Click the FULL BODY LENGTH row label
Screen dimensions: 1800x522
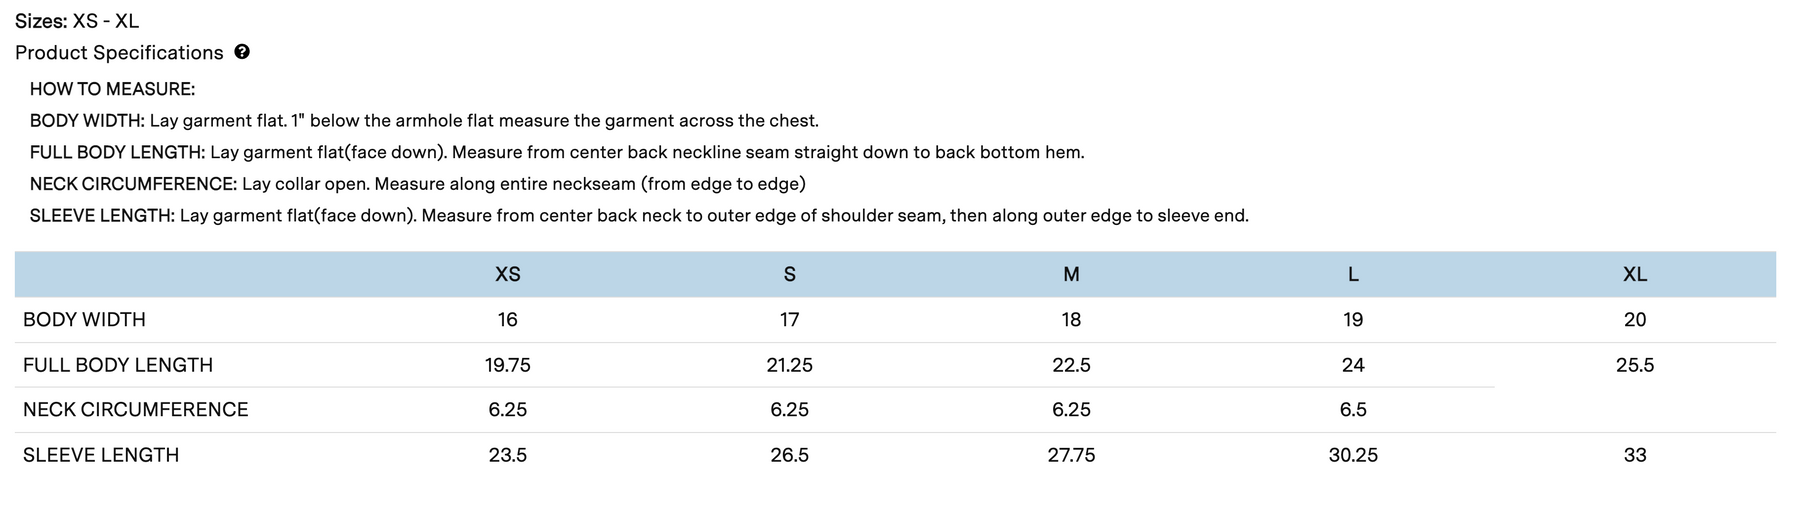(118, 365)
